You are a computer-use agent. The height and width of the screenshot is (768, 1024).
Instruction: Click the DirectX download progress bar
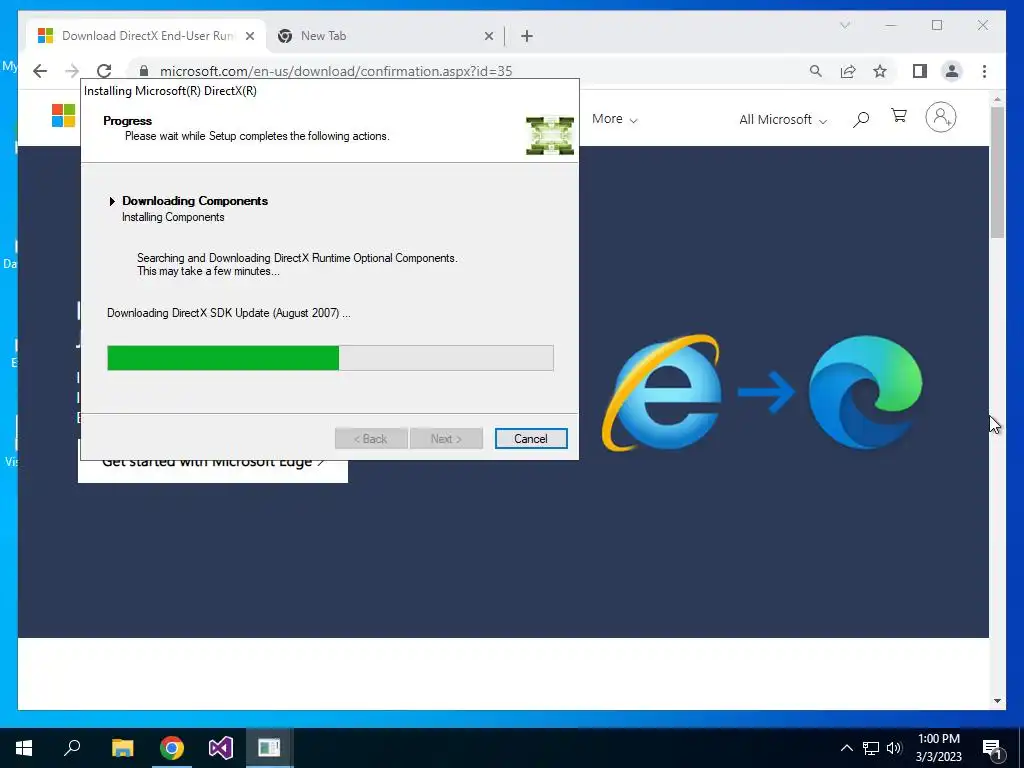(330, 358)
